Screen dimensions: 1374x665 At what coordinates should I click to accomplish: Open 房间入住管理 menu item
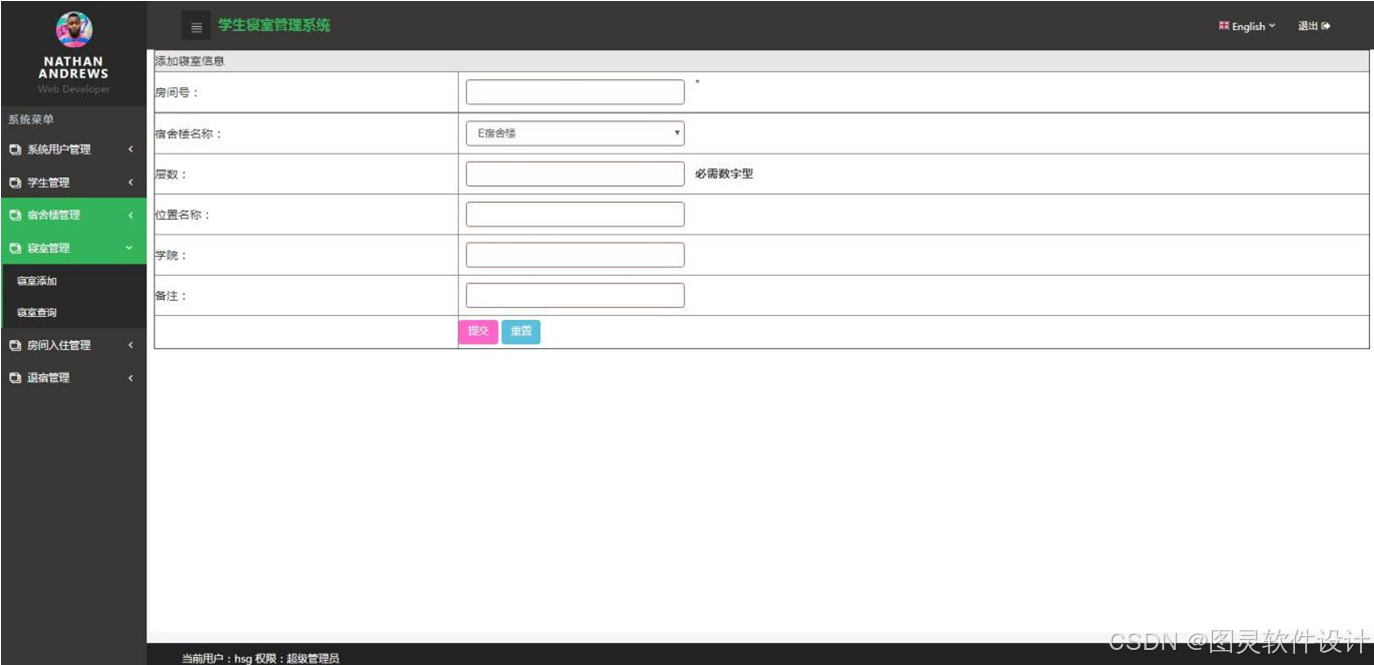pyautogui.click(x=73, y=345)
